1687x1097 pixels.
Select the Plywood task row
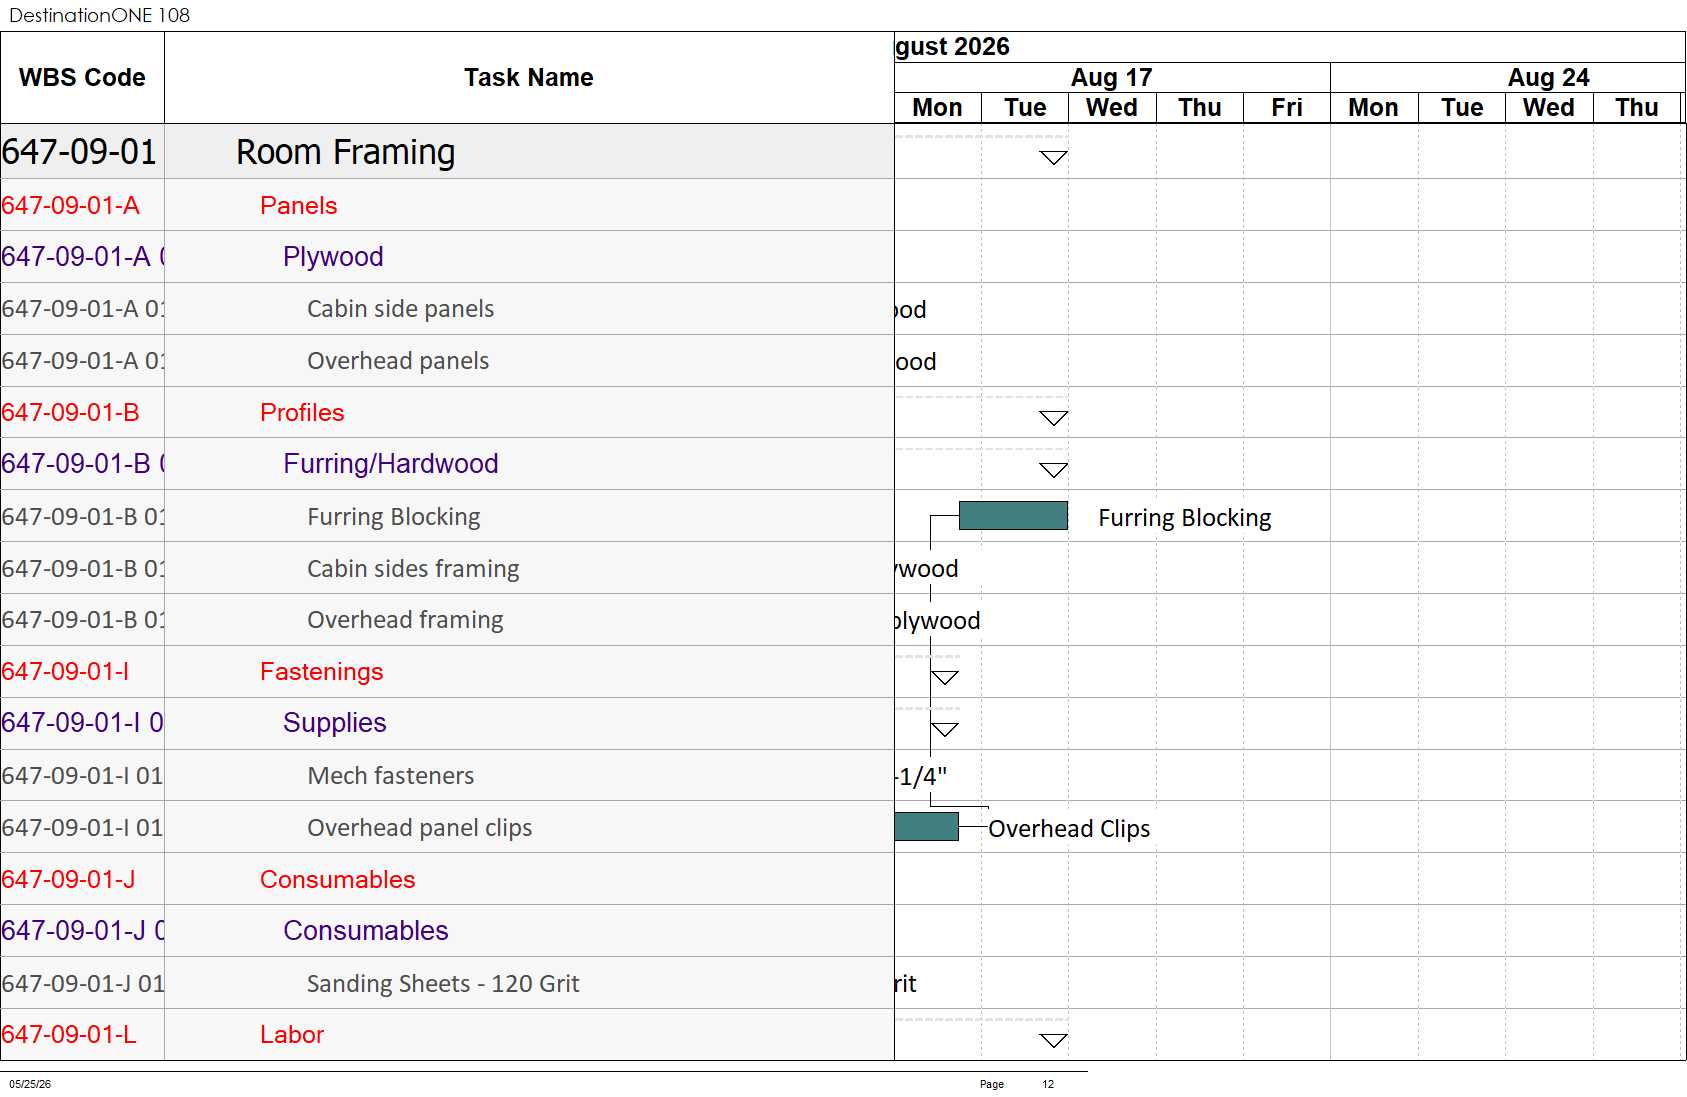[447, 257]
